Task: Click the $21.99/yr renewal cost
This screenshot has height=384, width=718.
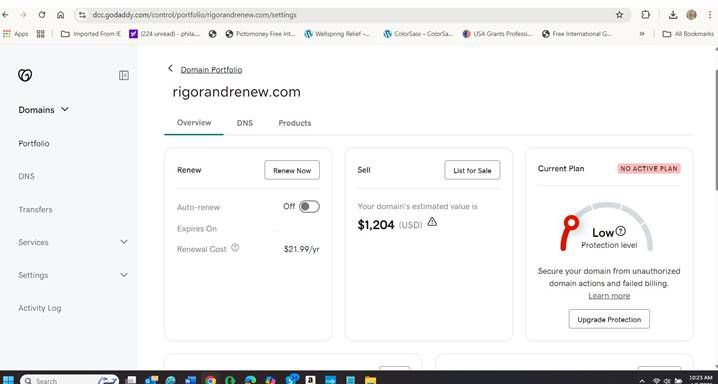Action: click(x=302, y=249)
